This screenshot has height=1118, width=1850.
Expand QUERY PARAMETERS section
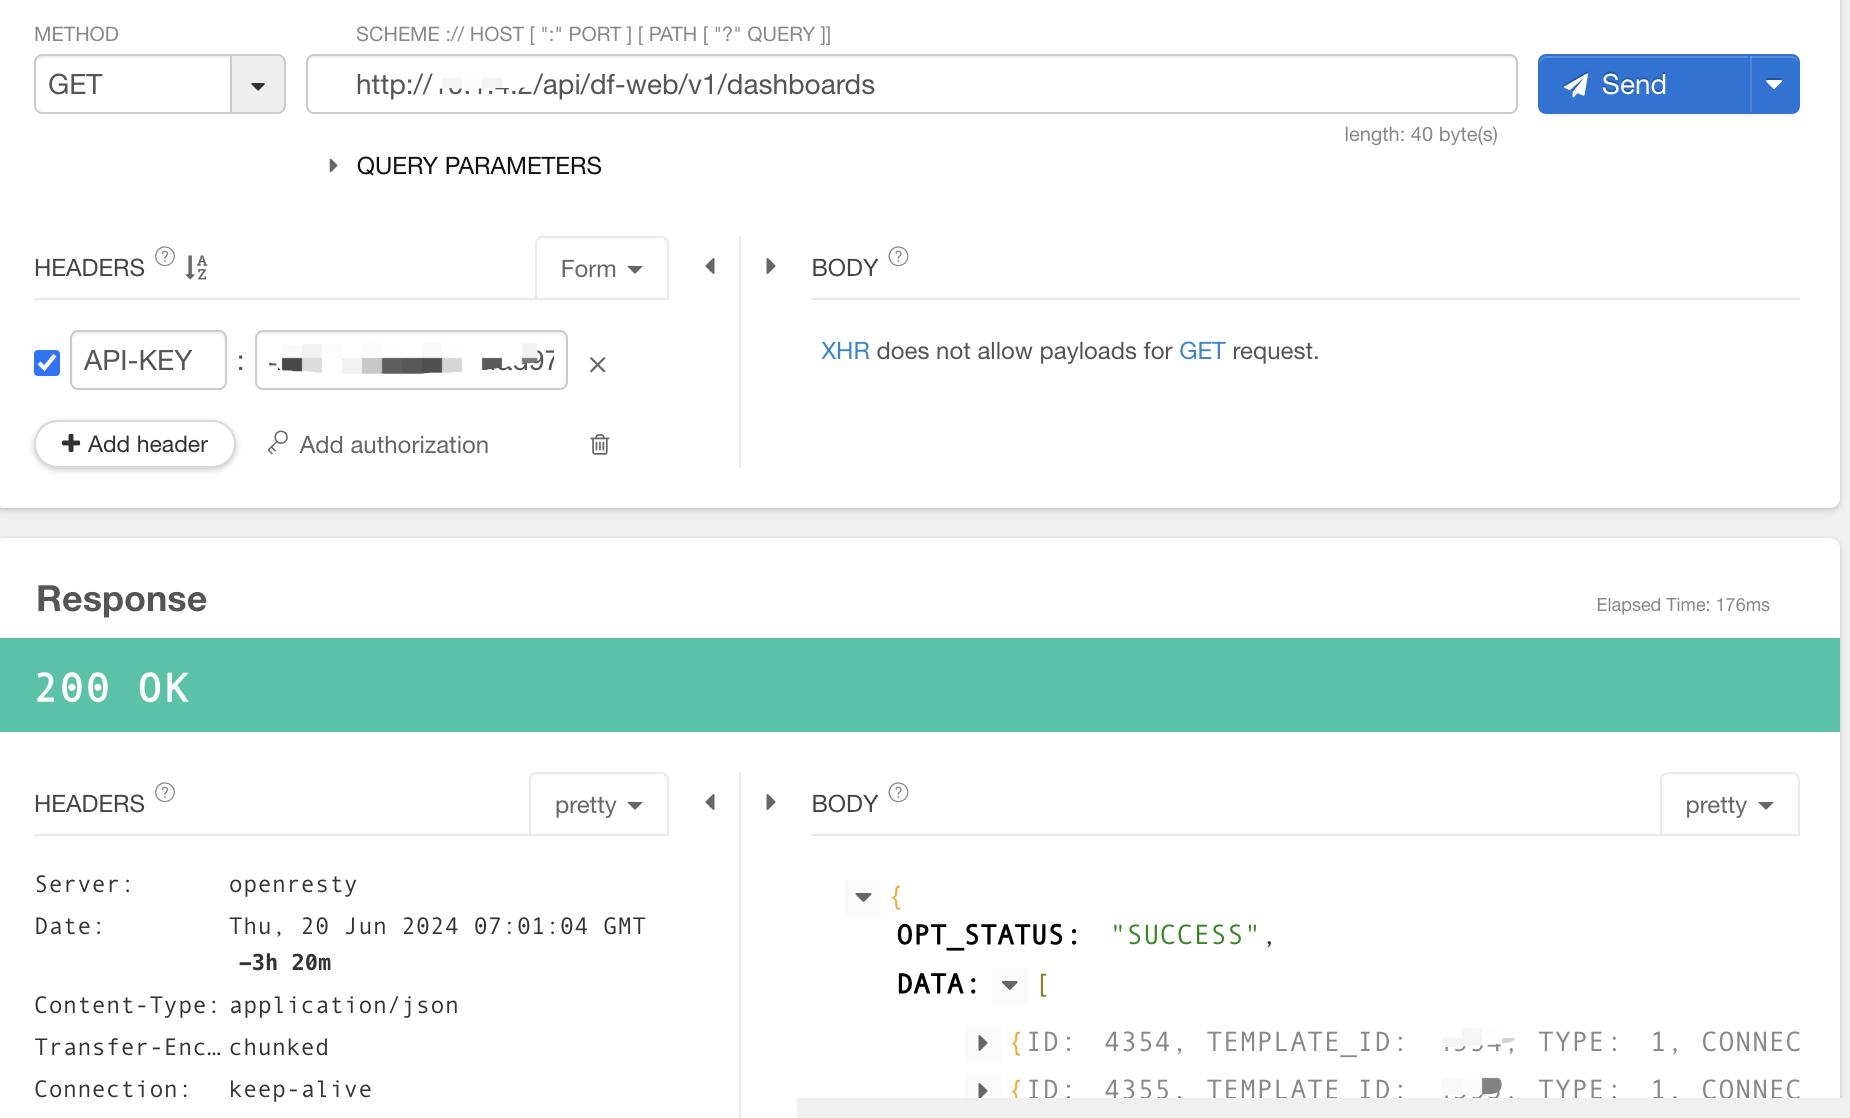[333, 166]
